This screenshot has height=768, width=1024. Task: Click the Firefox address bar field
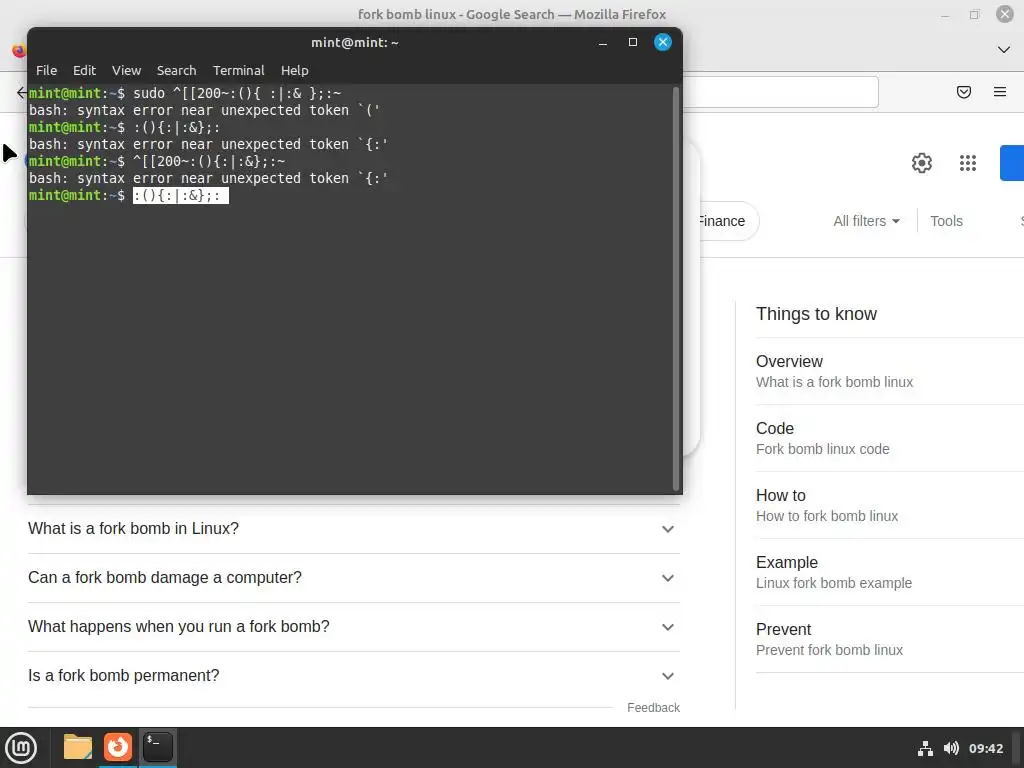[780, 92]
